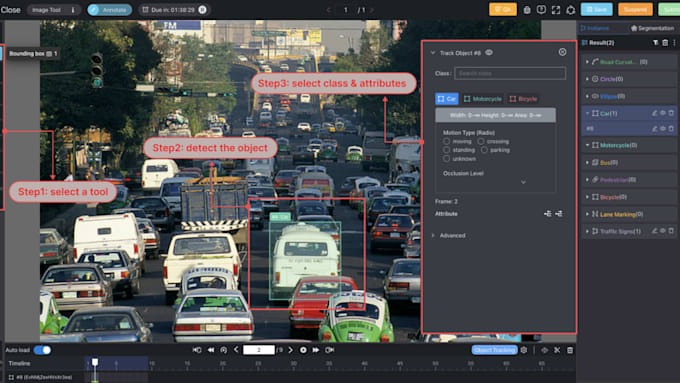
Task: Click the refresh sync icon in top toolbar
Action: tap(571, 10)
